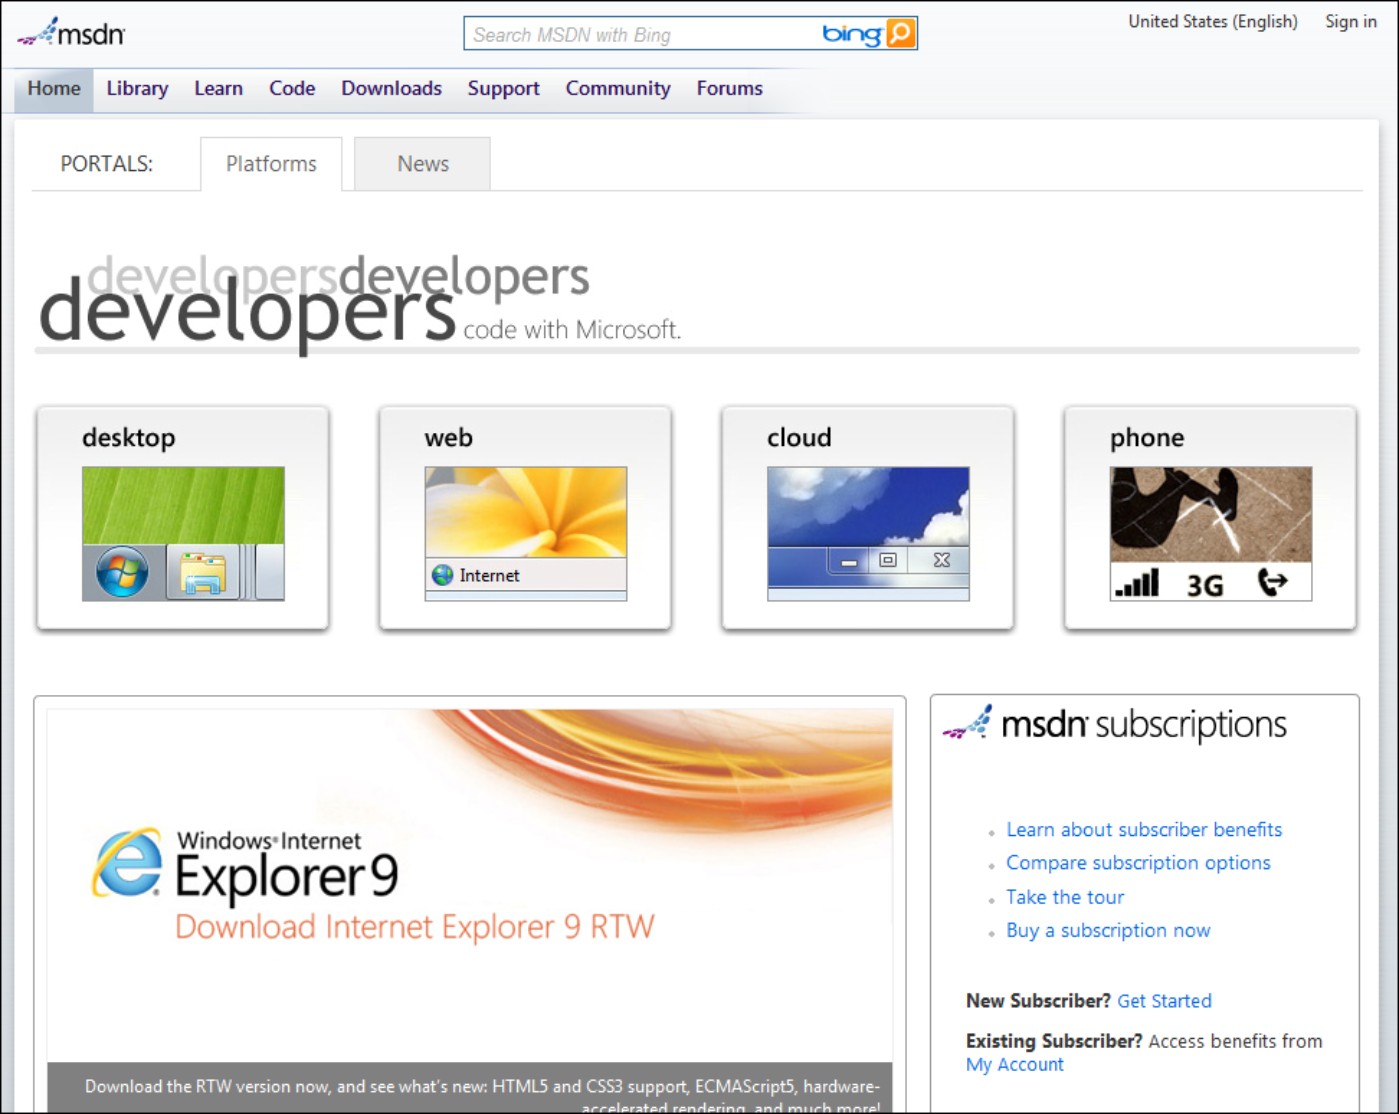This screenshot has width=1399, height=1114.
Task: Click the Bing logo in search box
Action: [851, 35]
